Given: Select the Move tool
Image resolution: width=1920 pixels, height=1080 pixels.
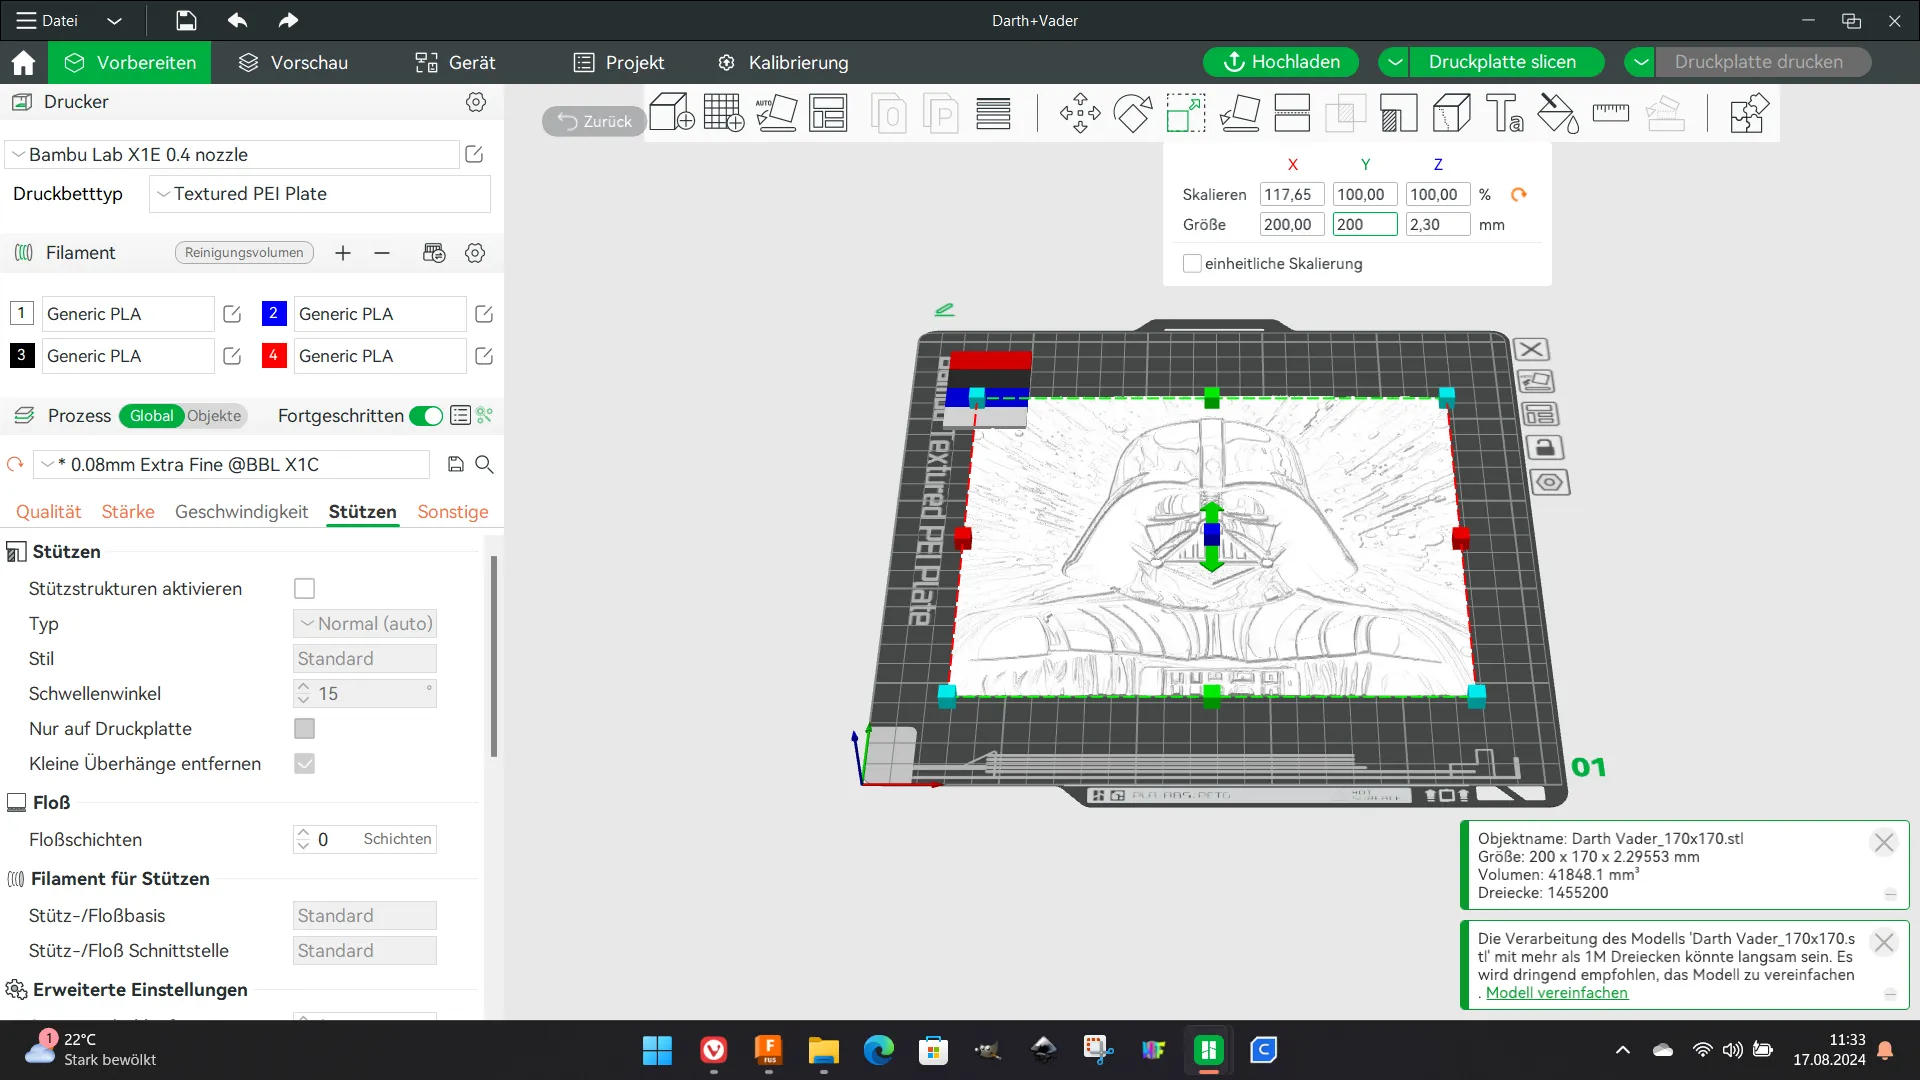Looking at the screenshot, I should (x=1080, y=113).
